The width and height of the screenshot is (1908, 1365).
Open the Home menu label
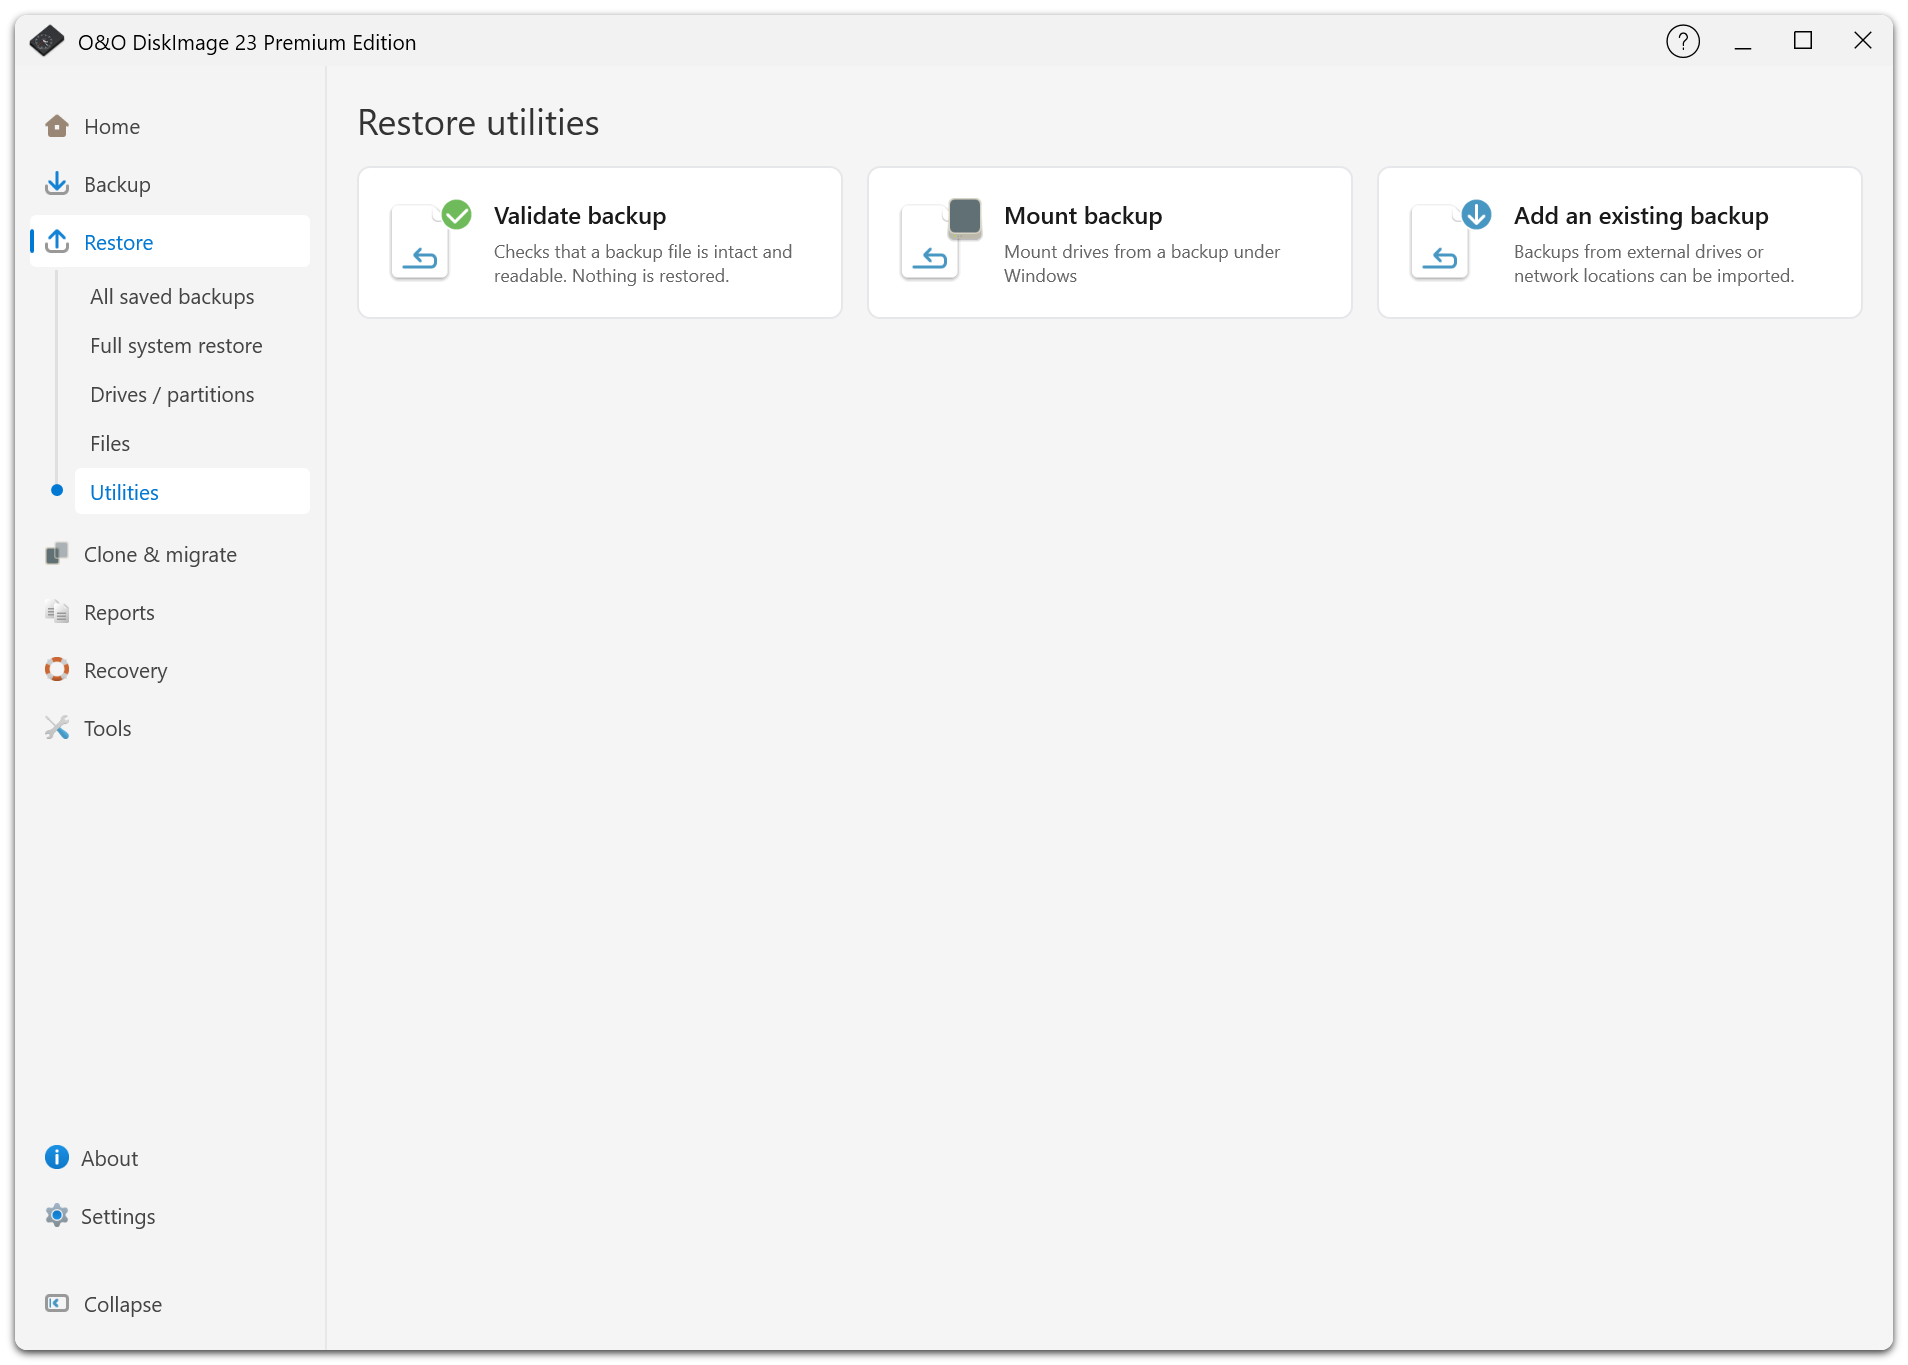coord(112,127)
